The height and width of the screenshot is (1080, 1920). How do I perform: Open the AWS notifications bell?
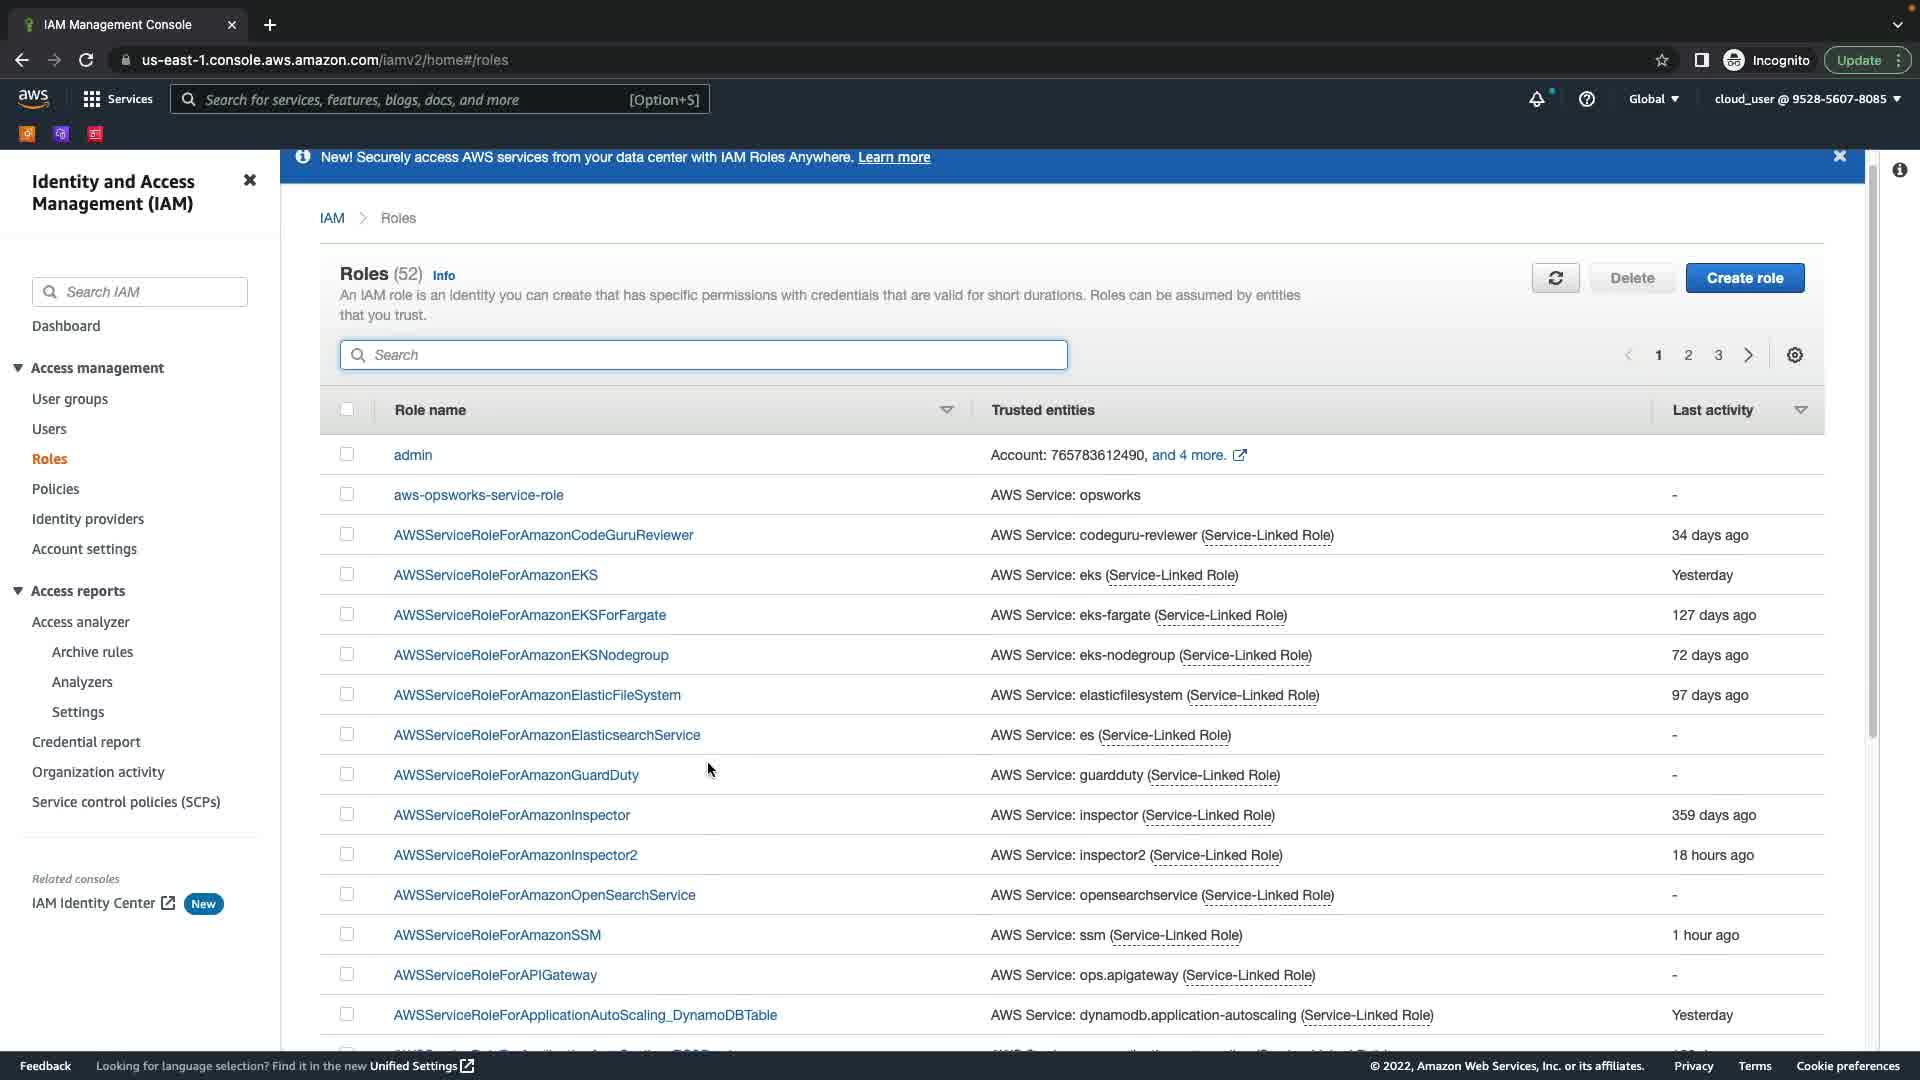(1536, 99)
